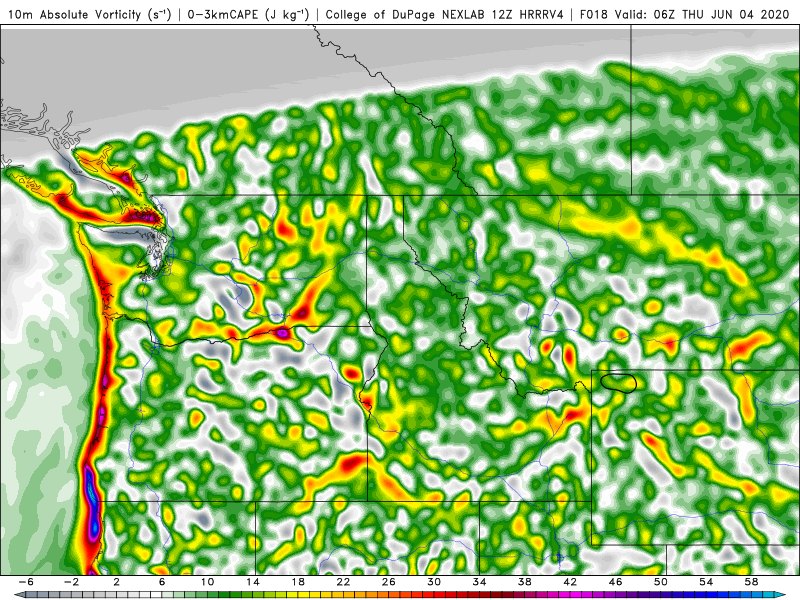
Task: Click the colorbar label "2"
Action: pos(117,582)
